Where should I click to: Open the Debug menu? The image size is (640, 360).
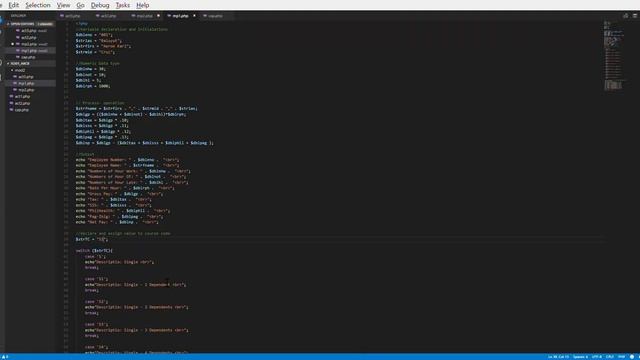100,5
